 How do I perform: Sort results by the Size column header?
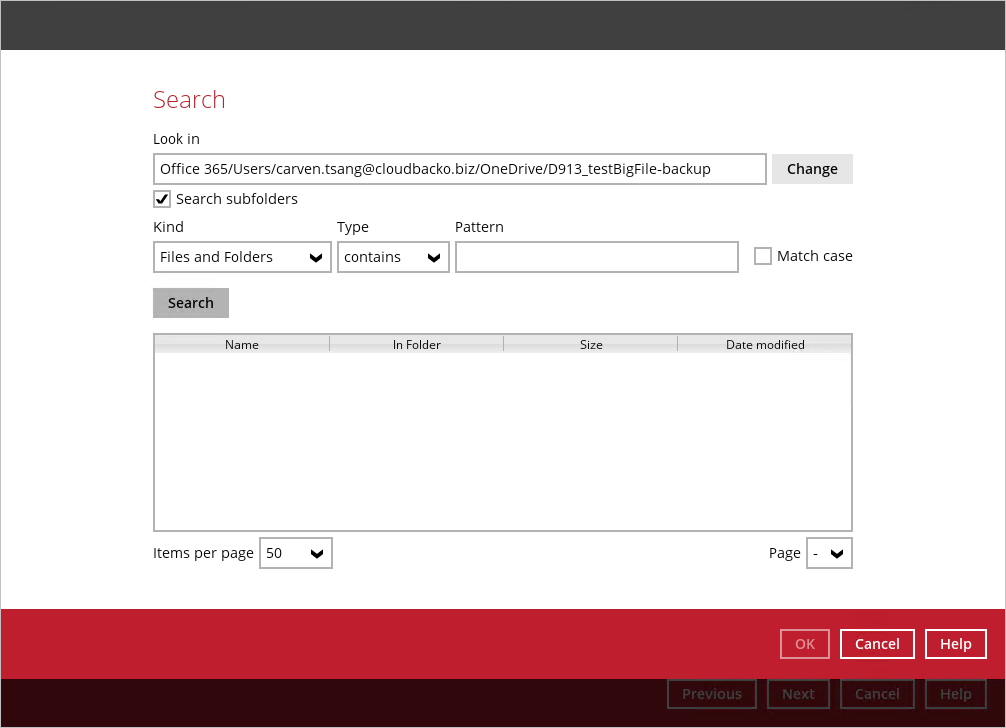(x=591, y=344)
